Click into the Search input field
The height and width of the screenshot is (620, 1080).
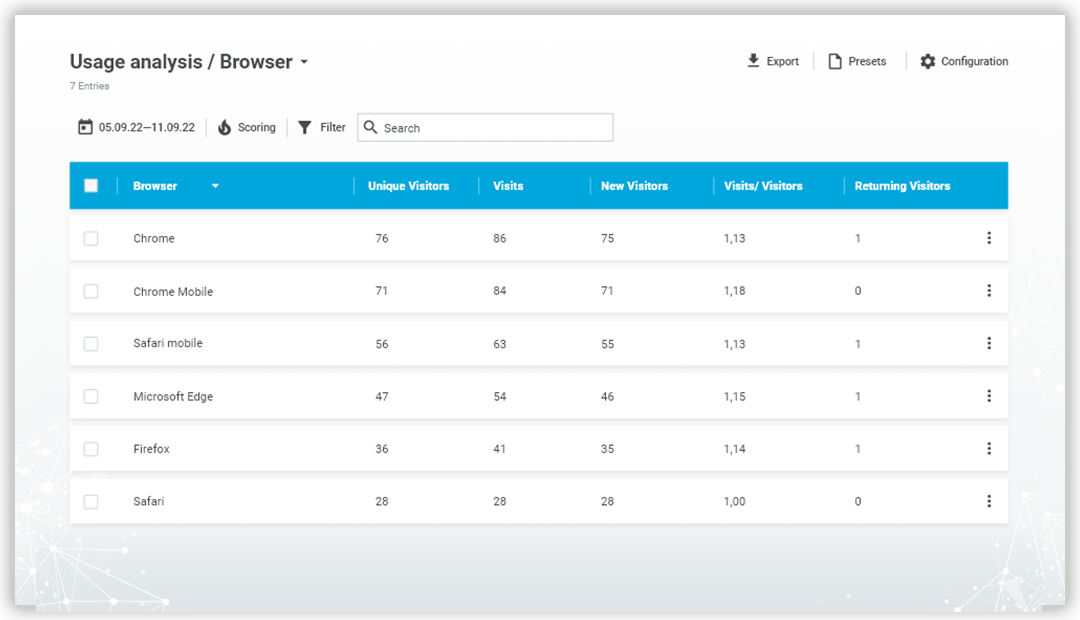click(486, 127)
